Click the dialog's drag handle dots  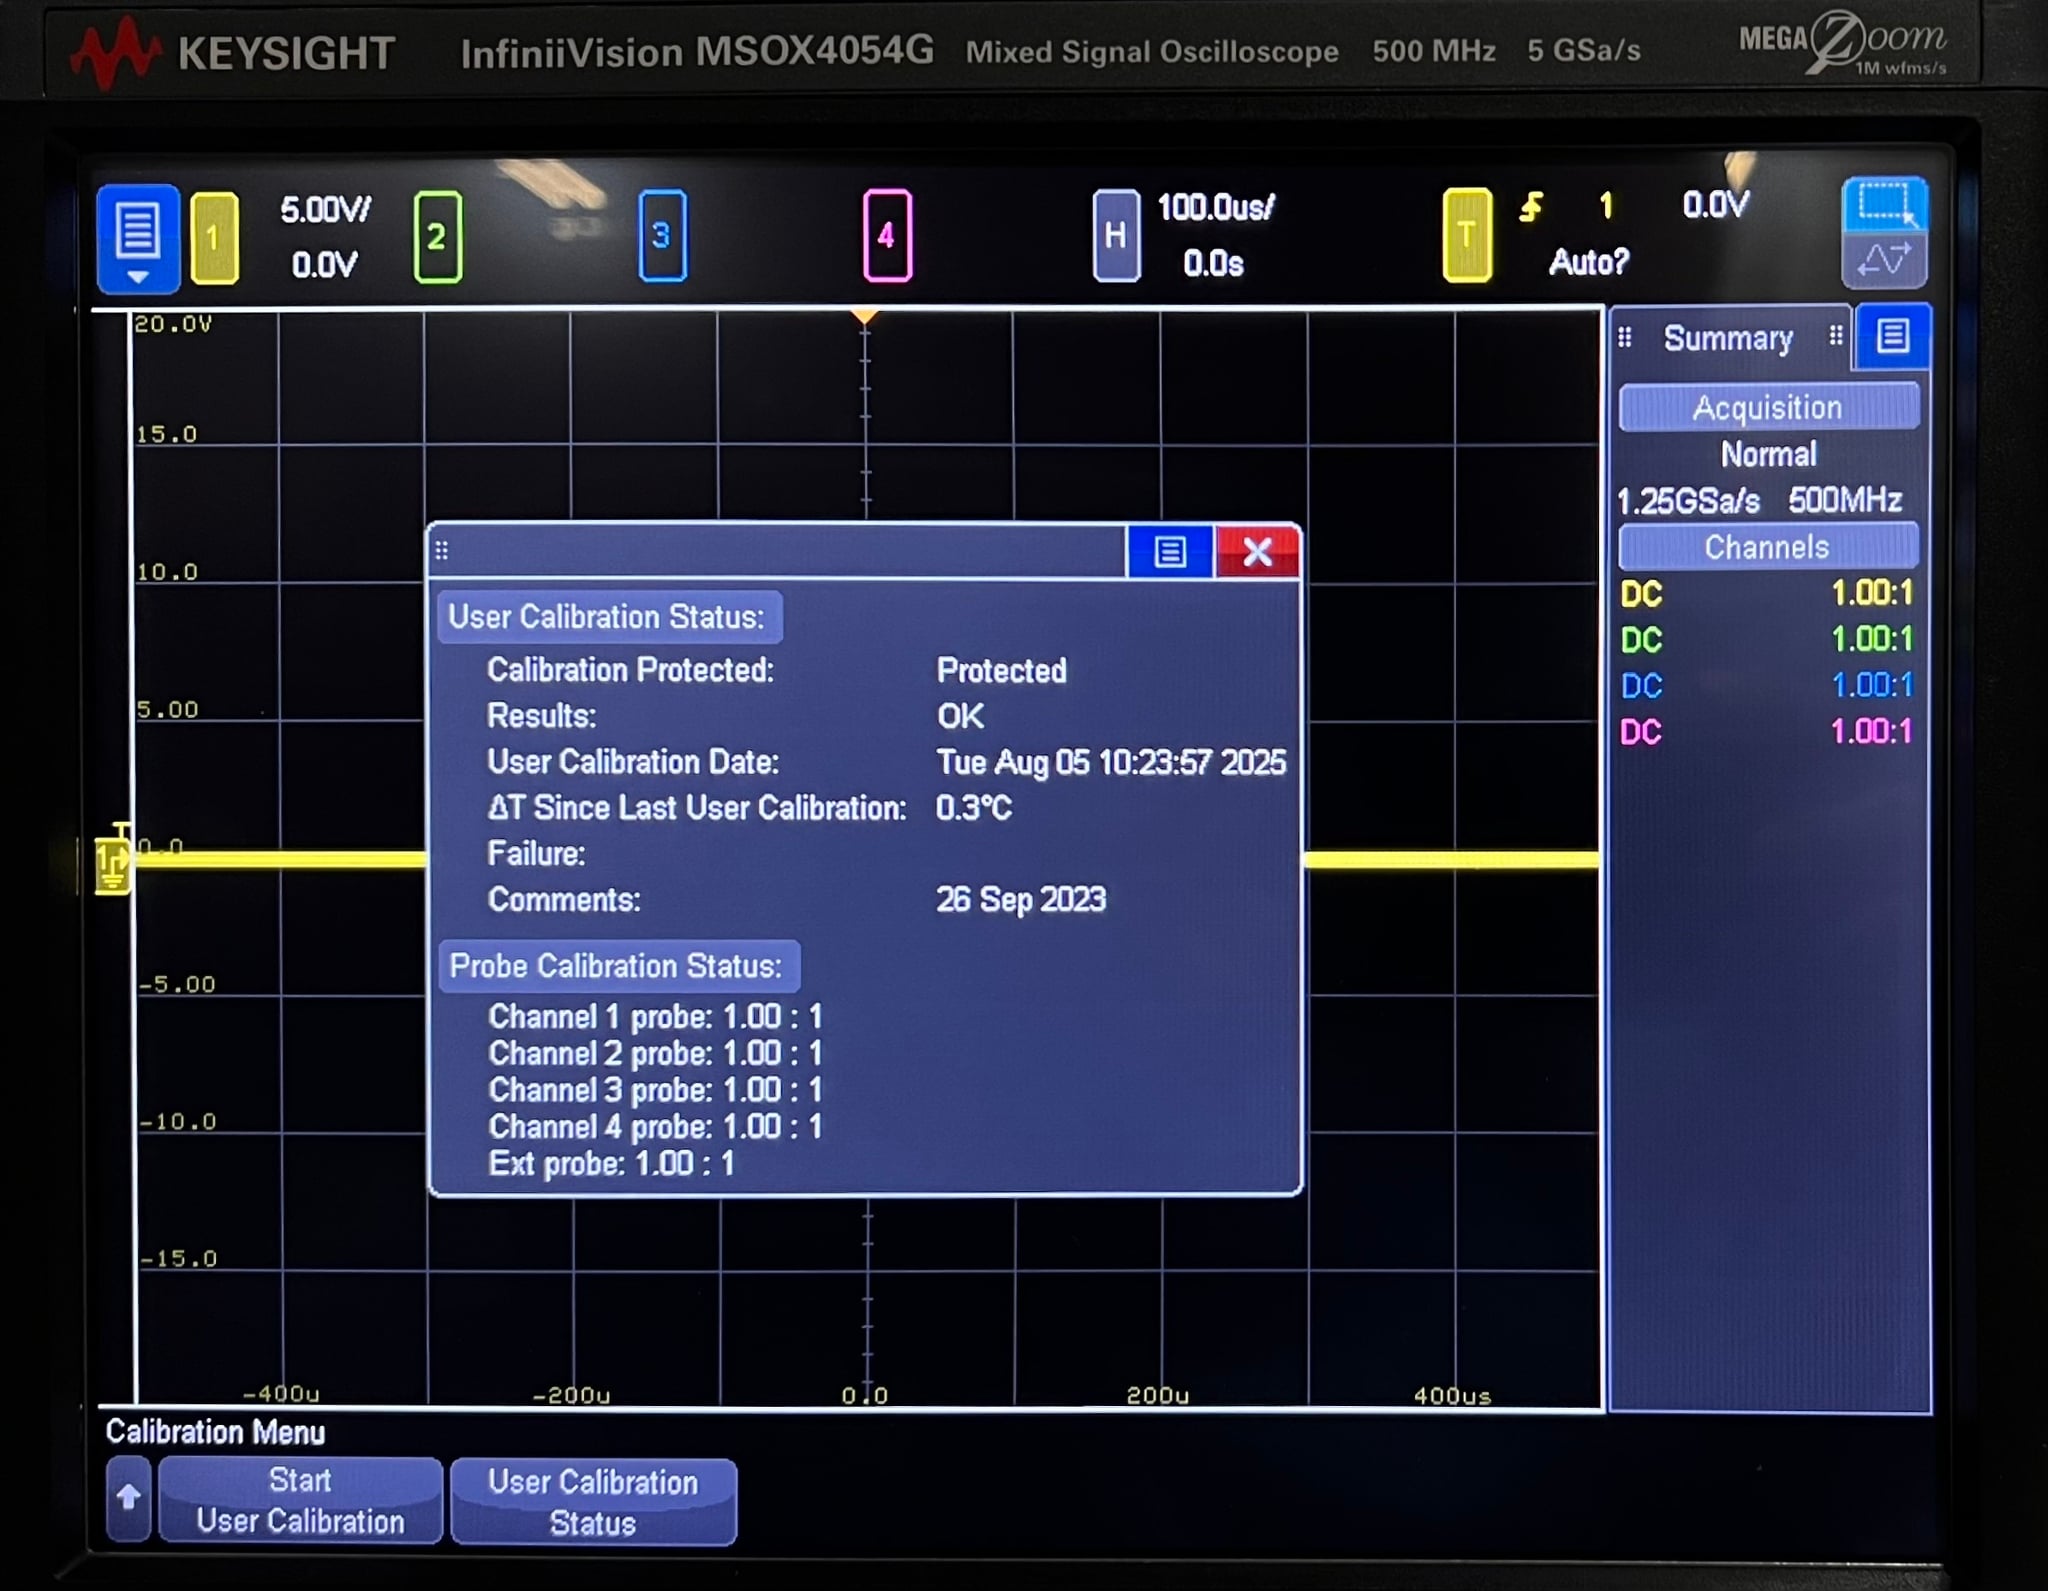point(442,550)
